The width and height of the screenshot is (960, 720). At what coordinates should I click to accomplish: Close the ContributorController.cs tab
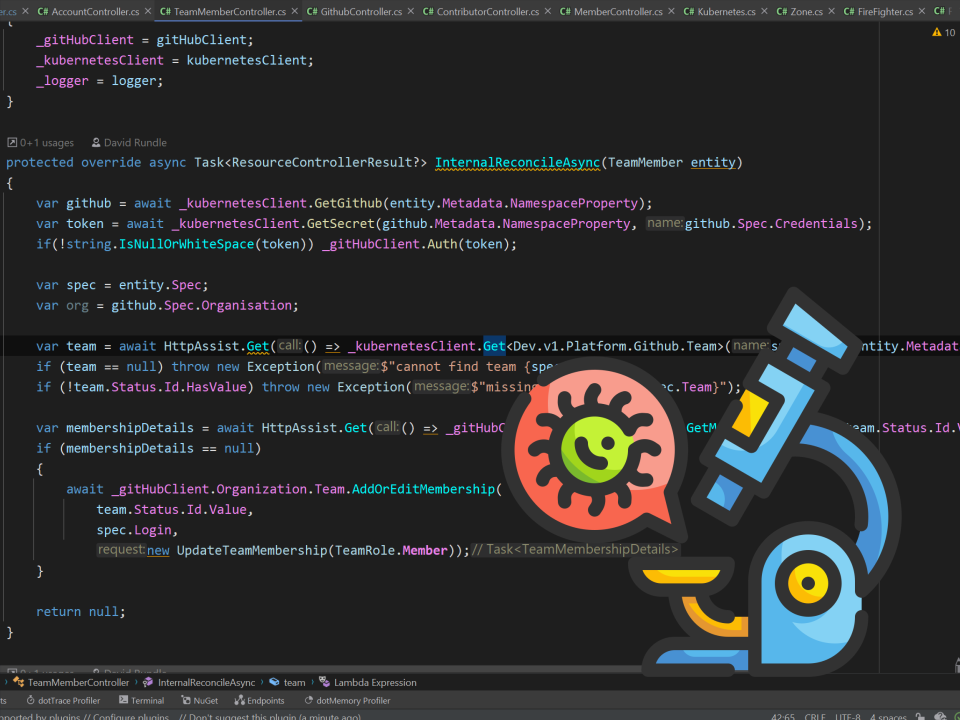(x=548, y=11)
